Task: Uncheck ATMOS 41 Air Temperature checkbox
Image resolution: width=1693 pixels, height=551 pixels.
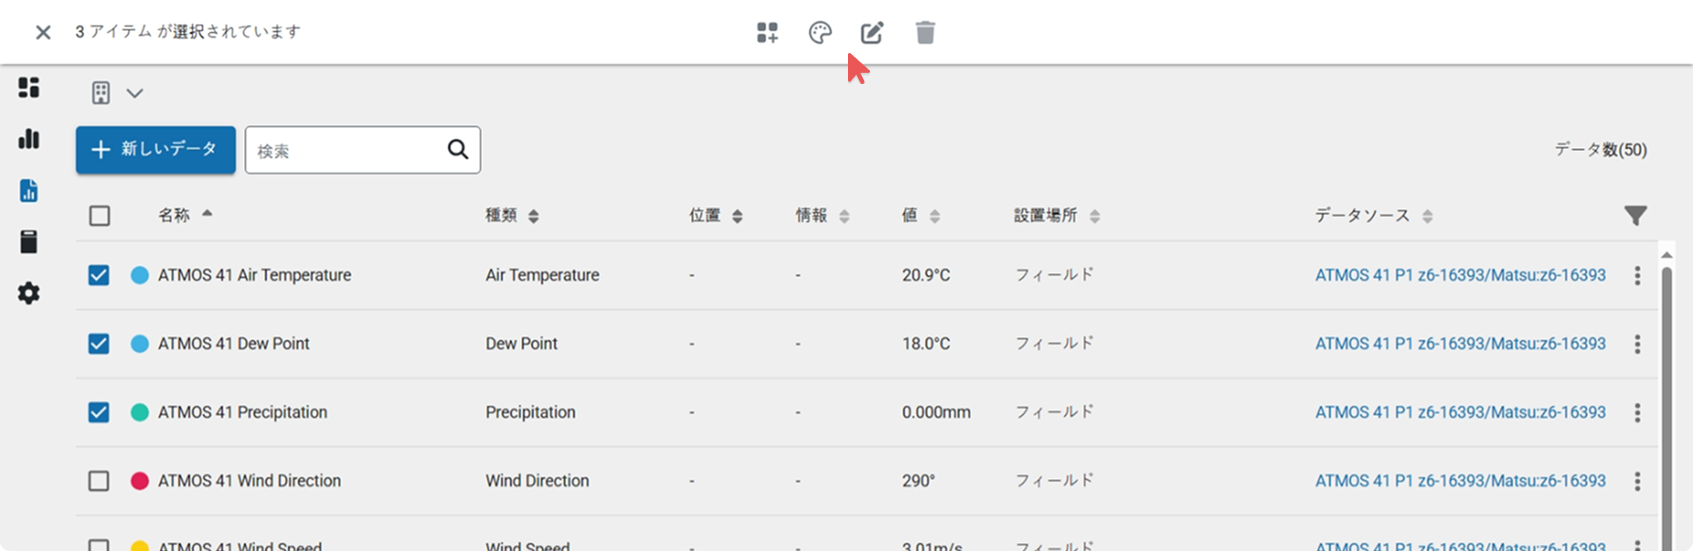Action: click(99, 275)
